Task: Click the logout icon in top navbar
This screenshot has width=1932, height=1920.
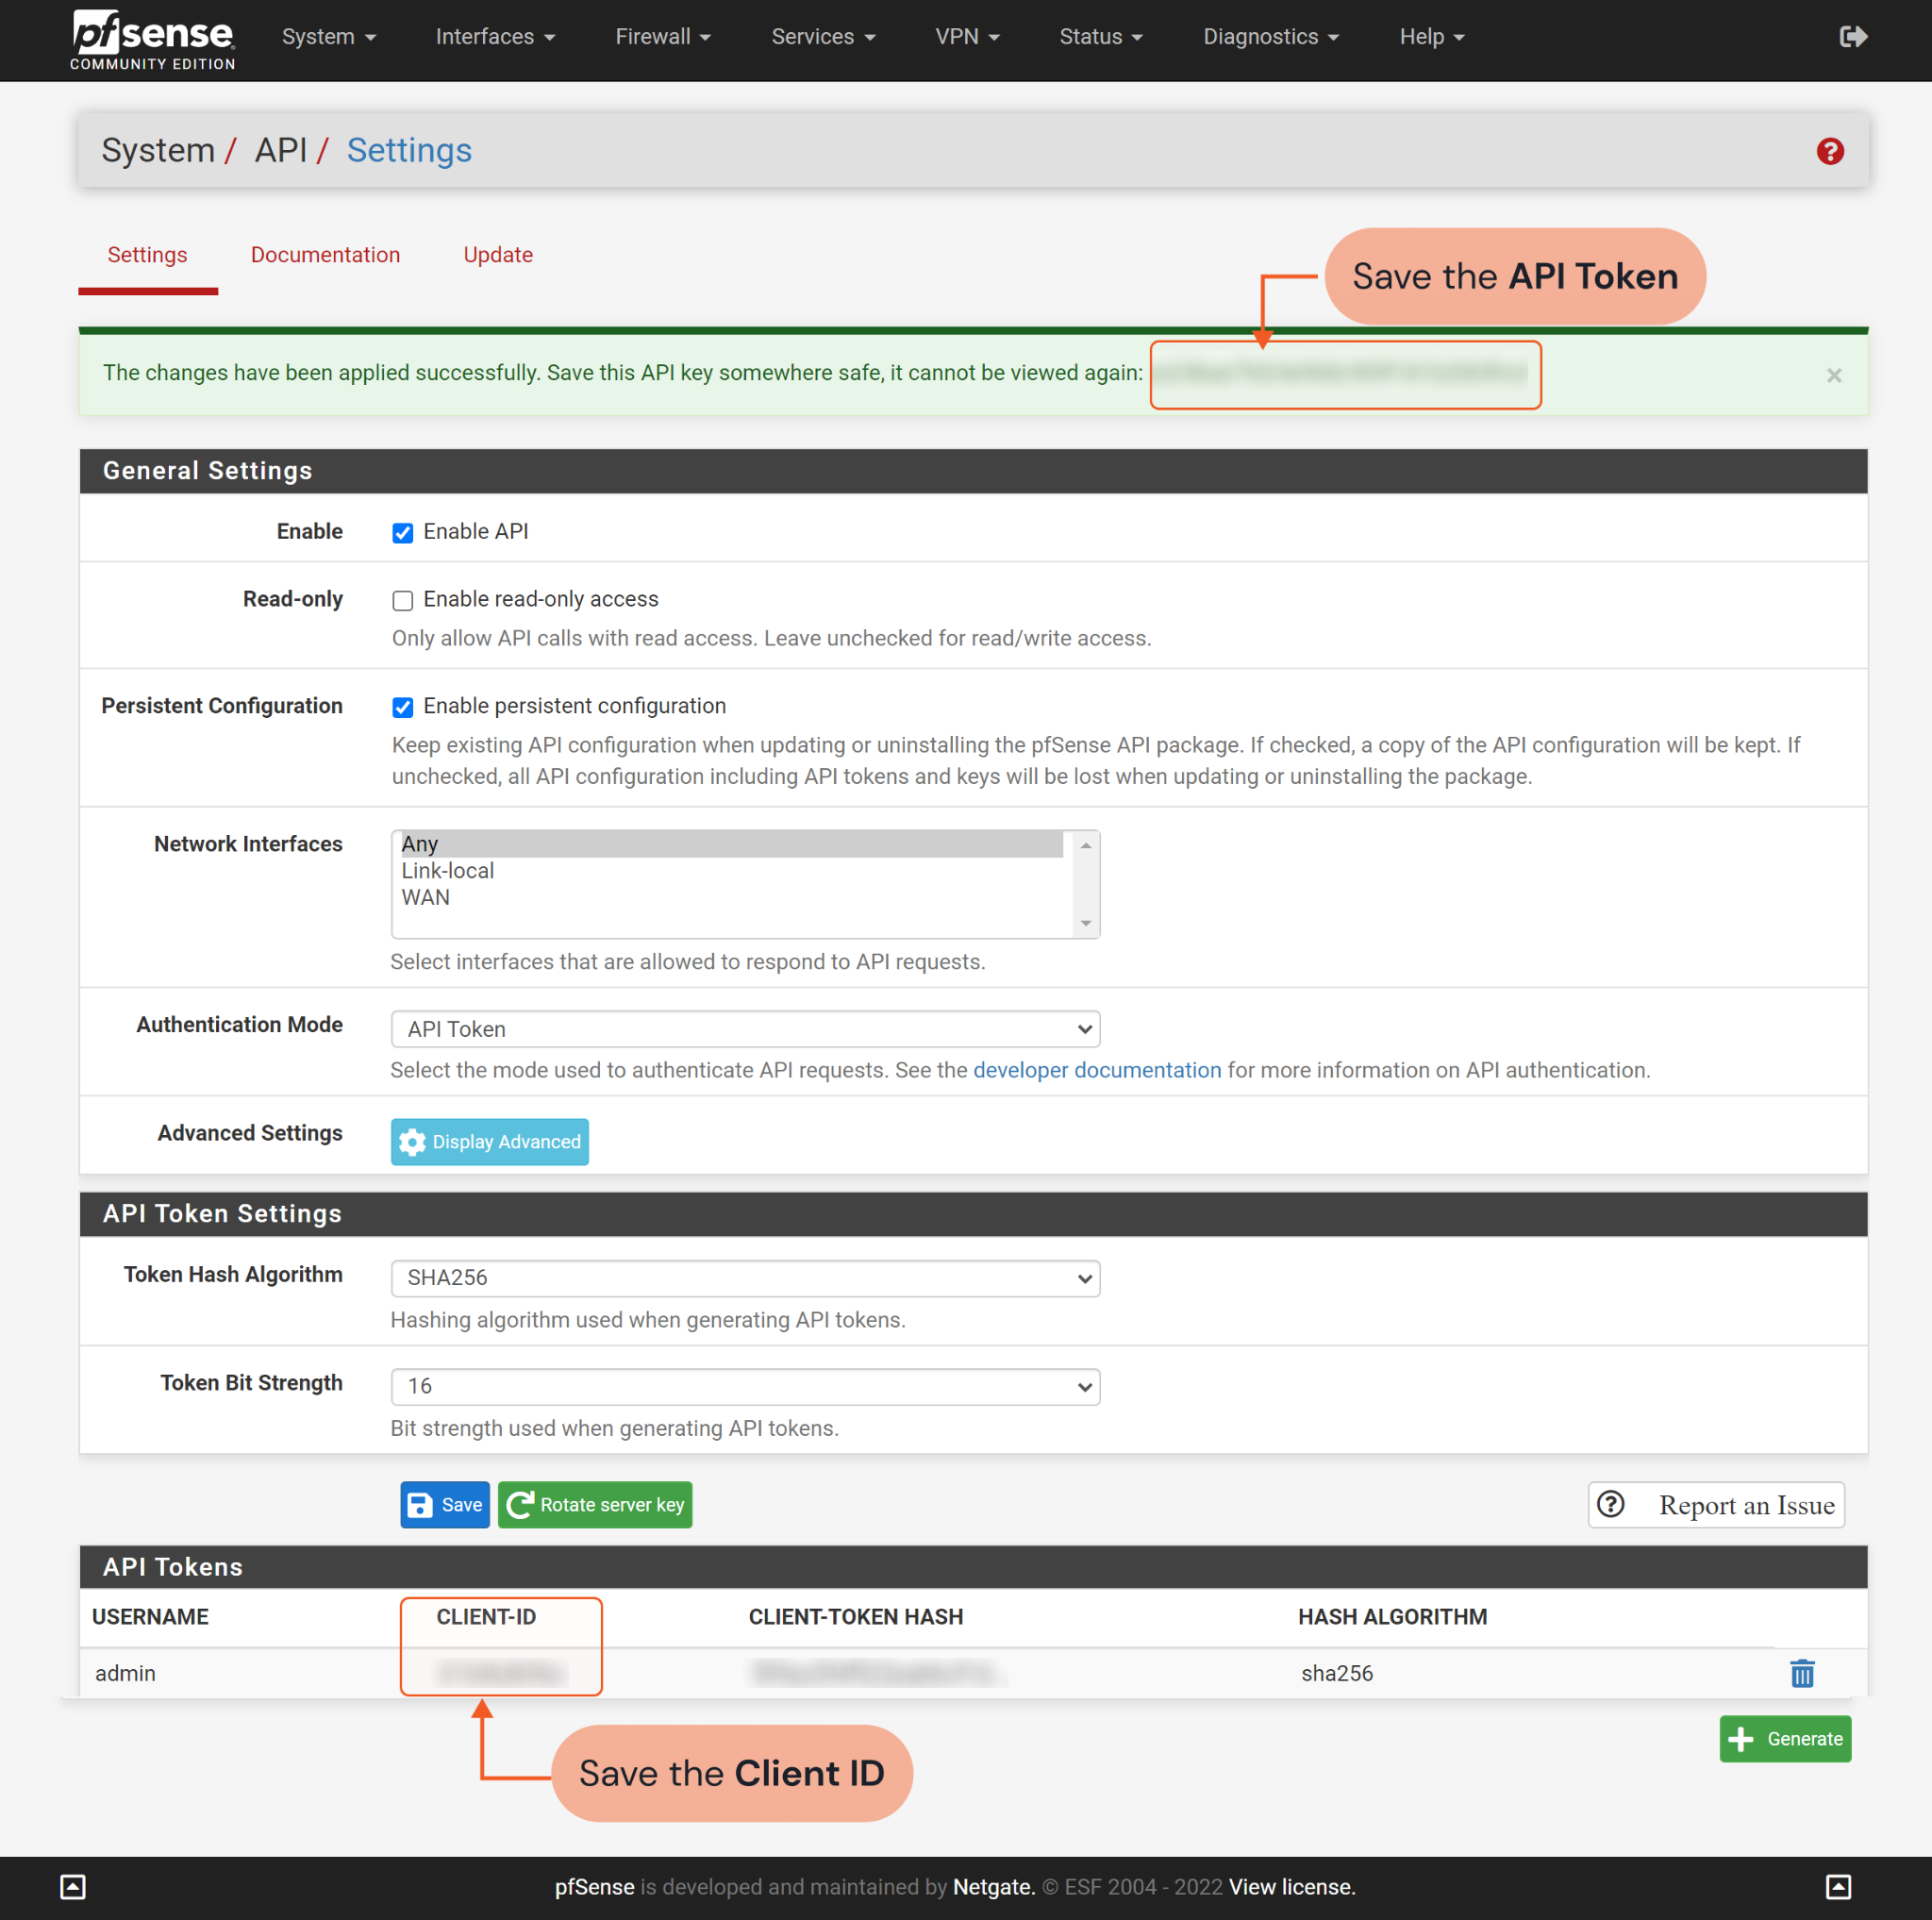Action: (x=1852, y=37)
